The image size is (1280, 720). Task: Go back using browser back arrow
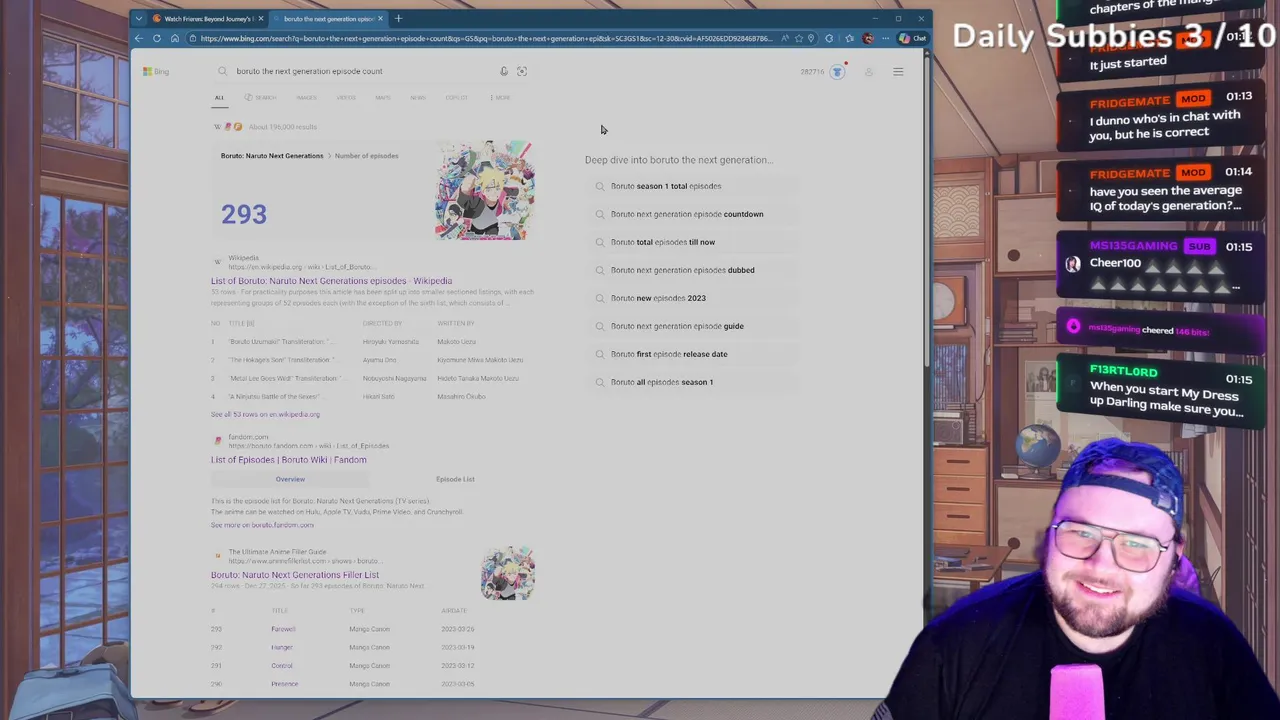[x=139, y=38]
